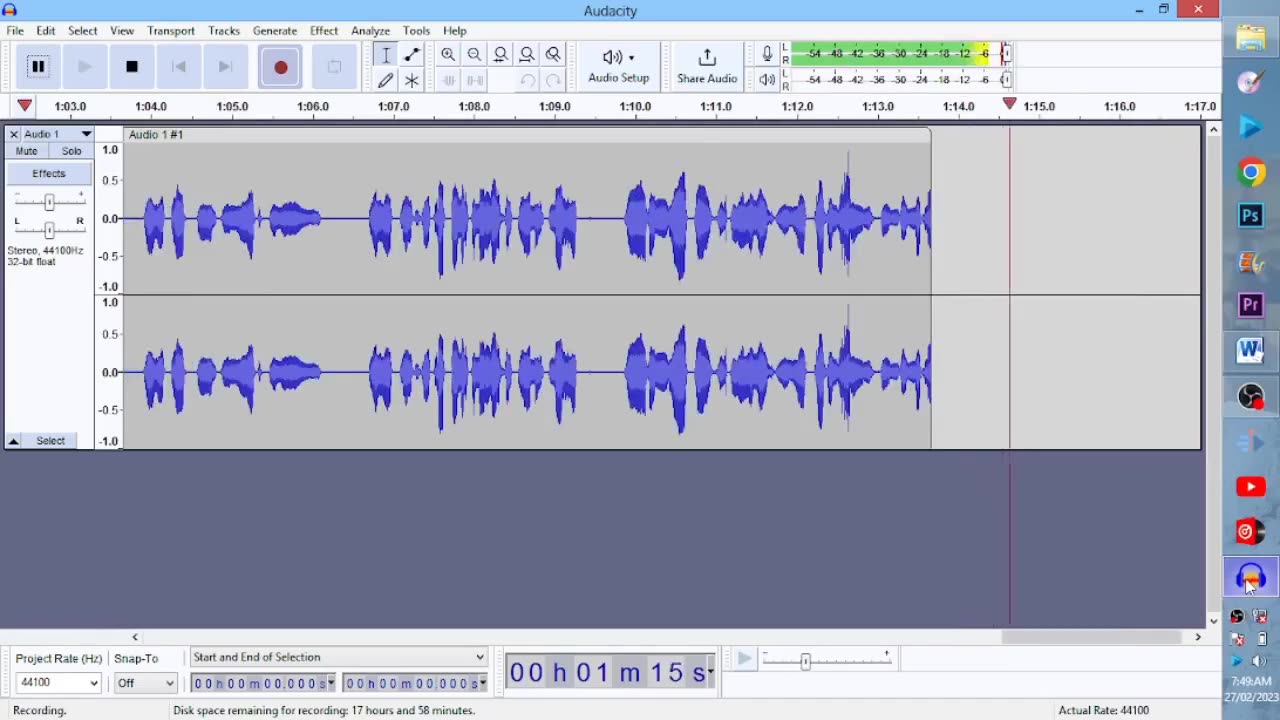Screen dimensions: 1280x720
Task: Click the Trim audio outside selection icon
Action: coord(448,80)
